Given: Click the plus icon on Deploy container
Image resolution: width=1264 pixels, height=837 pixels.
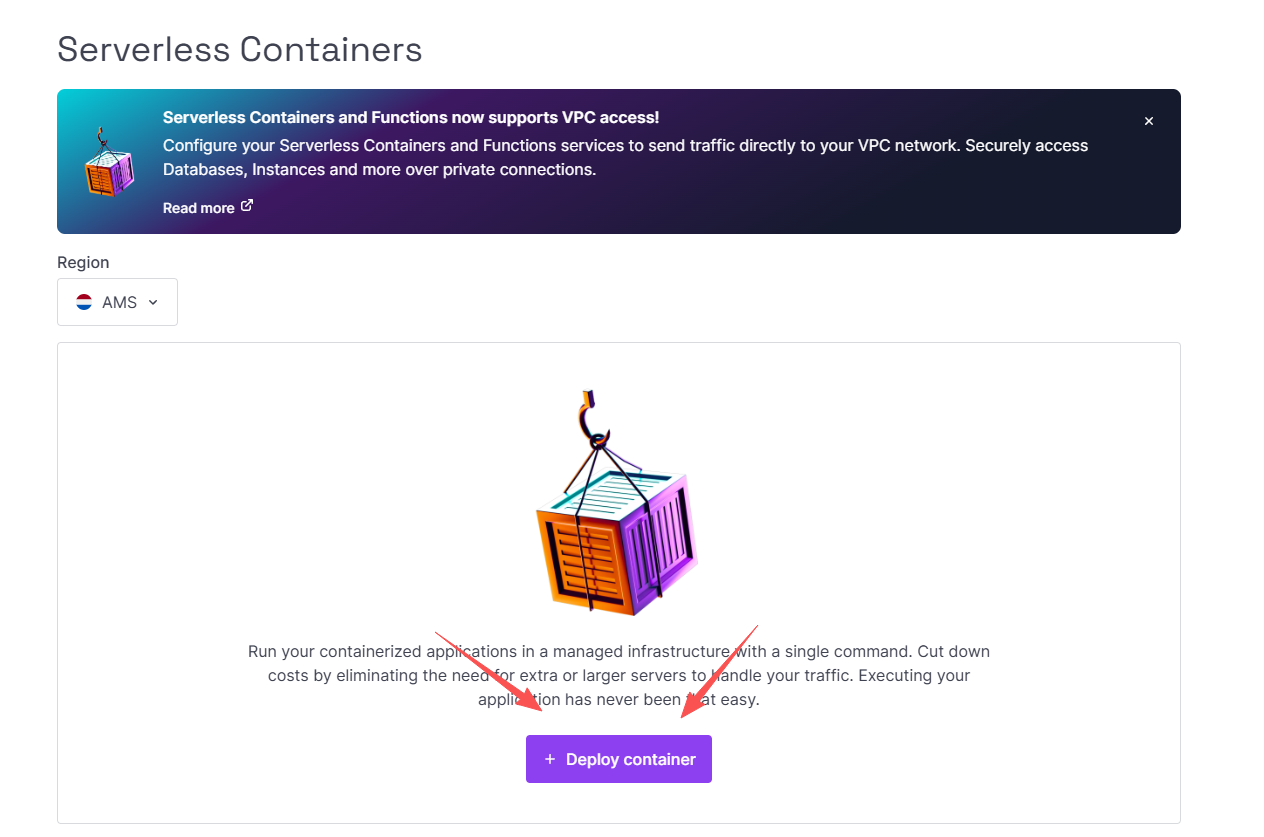Looking at the screenshot, I should 549,760.
